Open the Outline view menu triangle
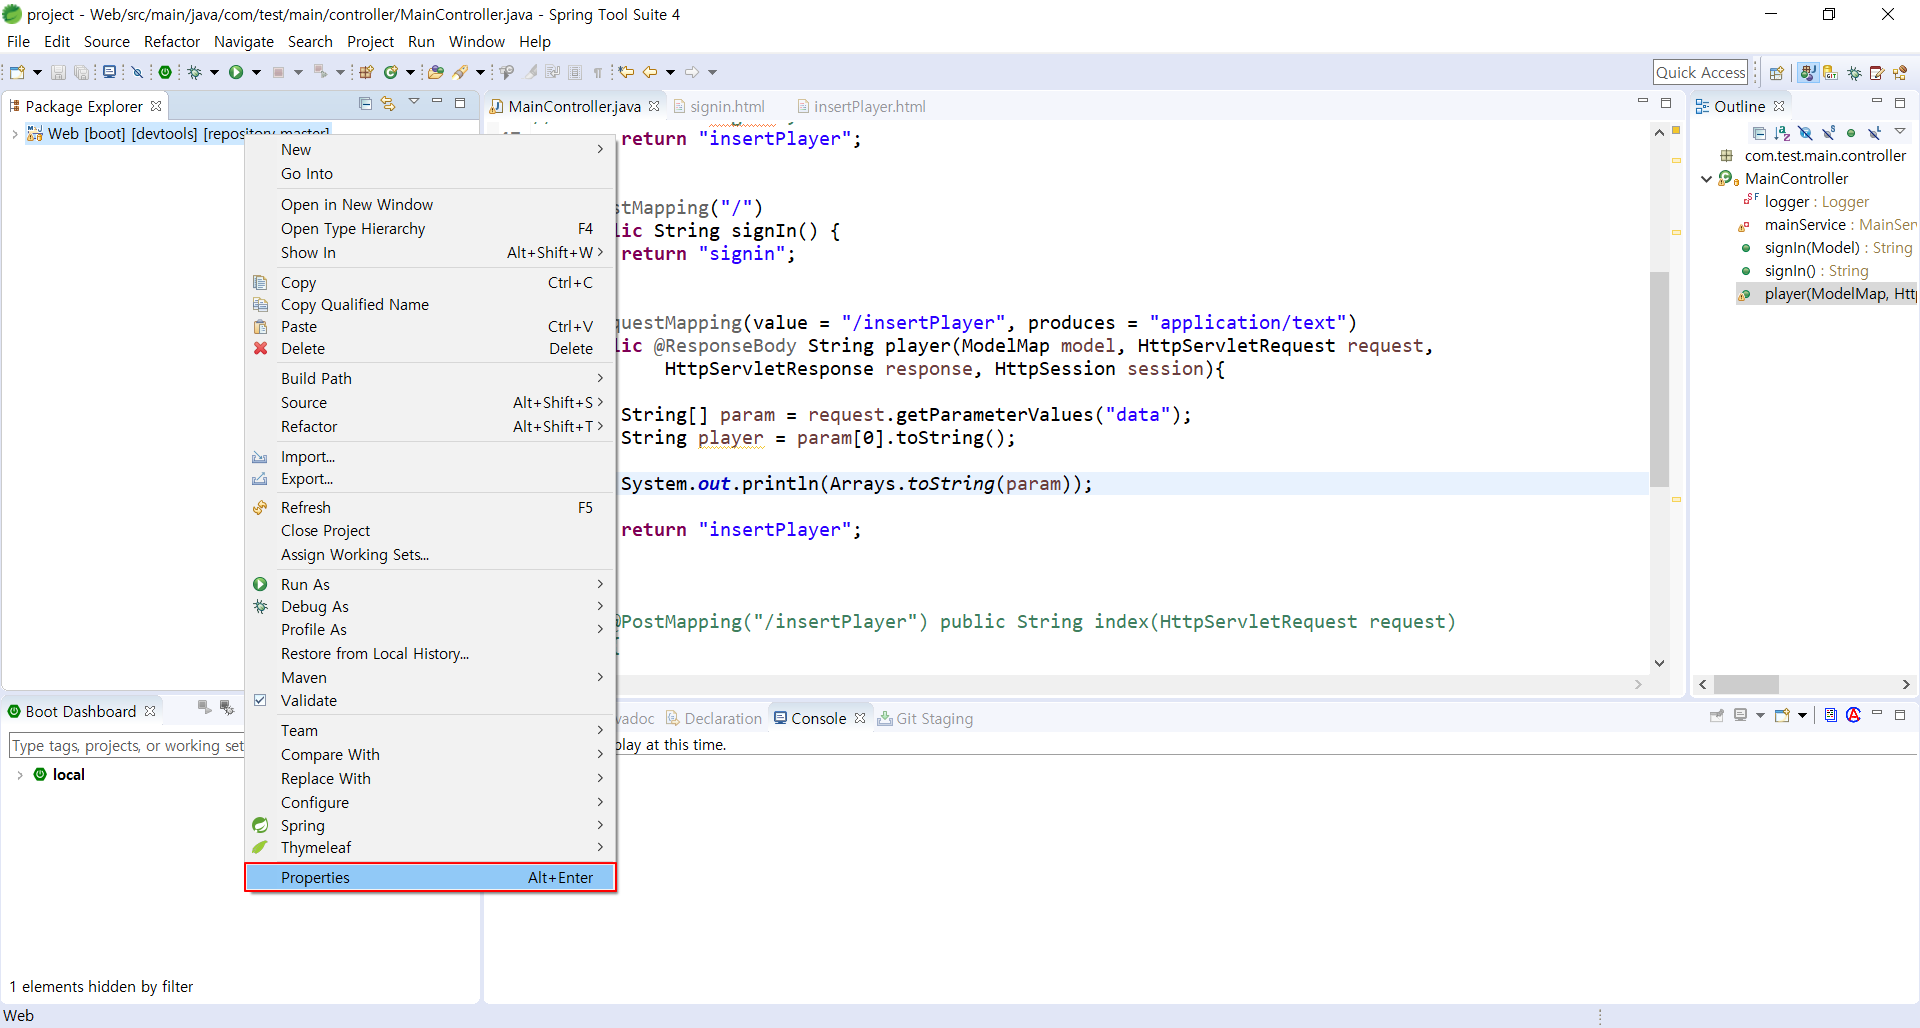 point(1900,131)
